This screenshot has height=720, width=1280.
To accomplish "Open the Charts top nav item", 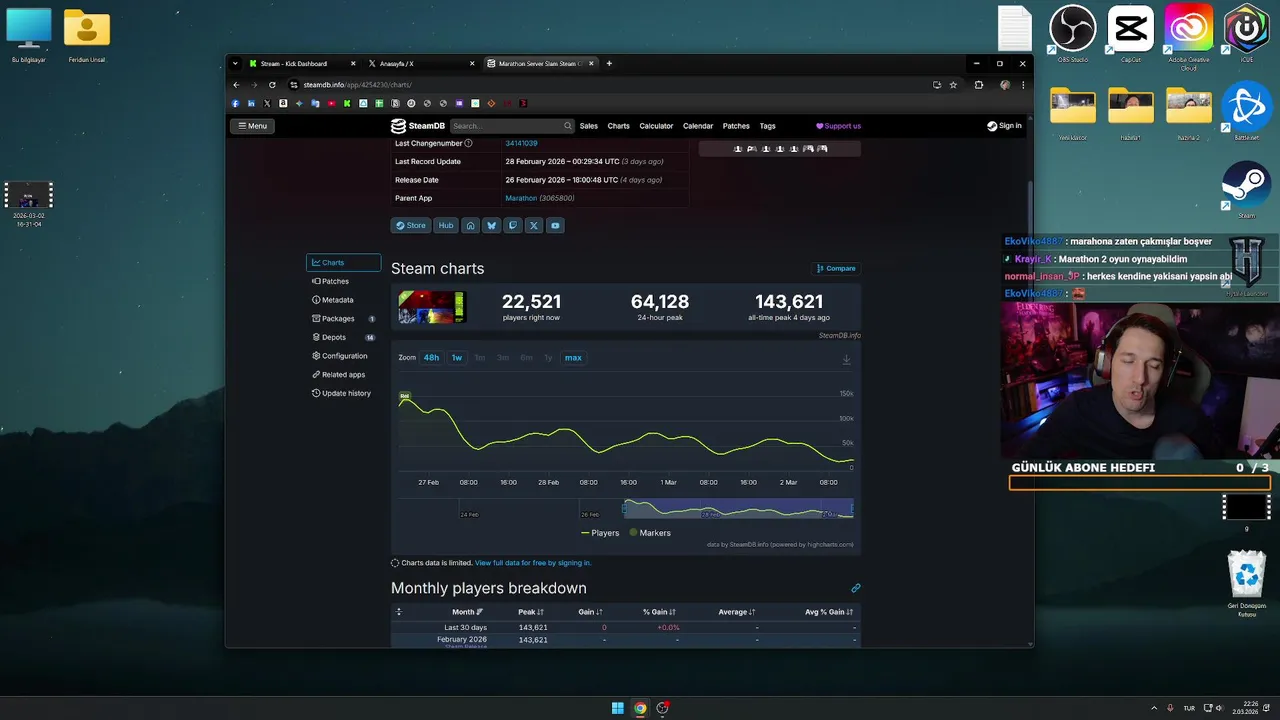I will 619,126.
